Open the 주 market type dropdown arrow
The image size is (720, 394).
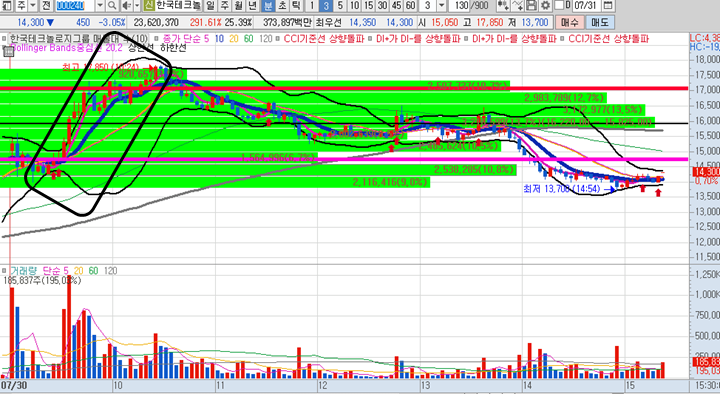(x=33, y=6)
